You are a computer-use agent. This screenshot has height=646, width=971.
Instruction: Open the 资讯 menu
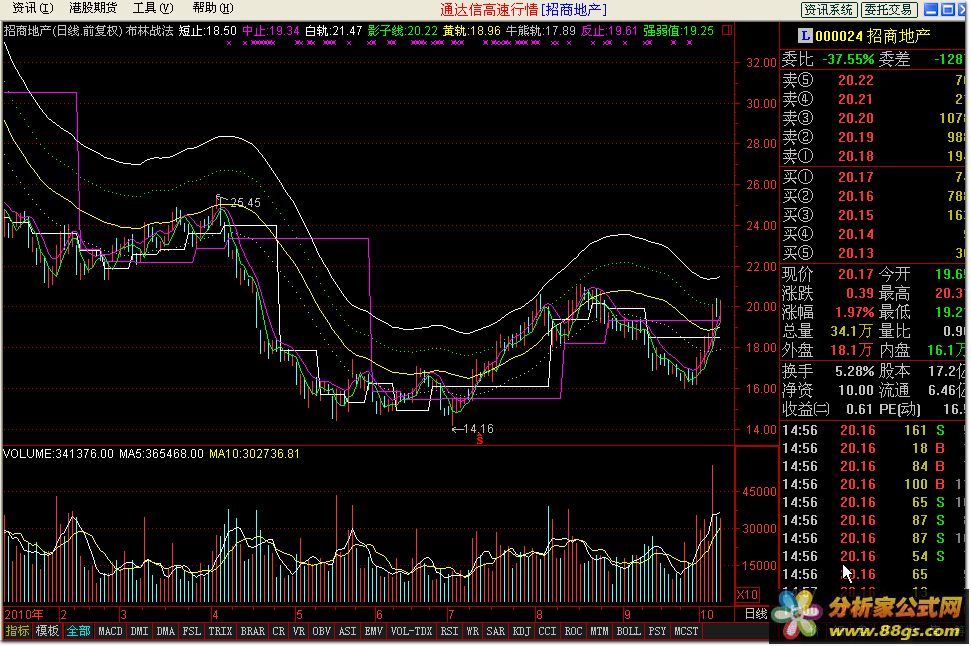pos(32,8)
